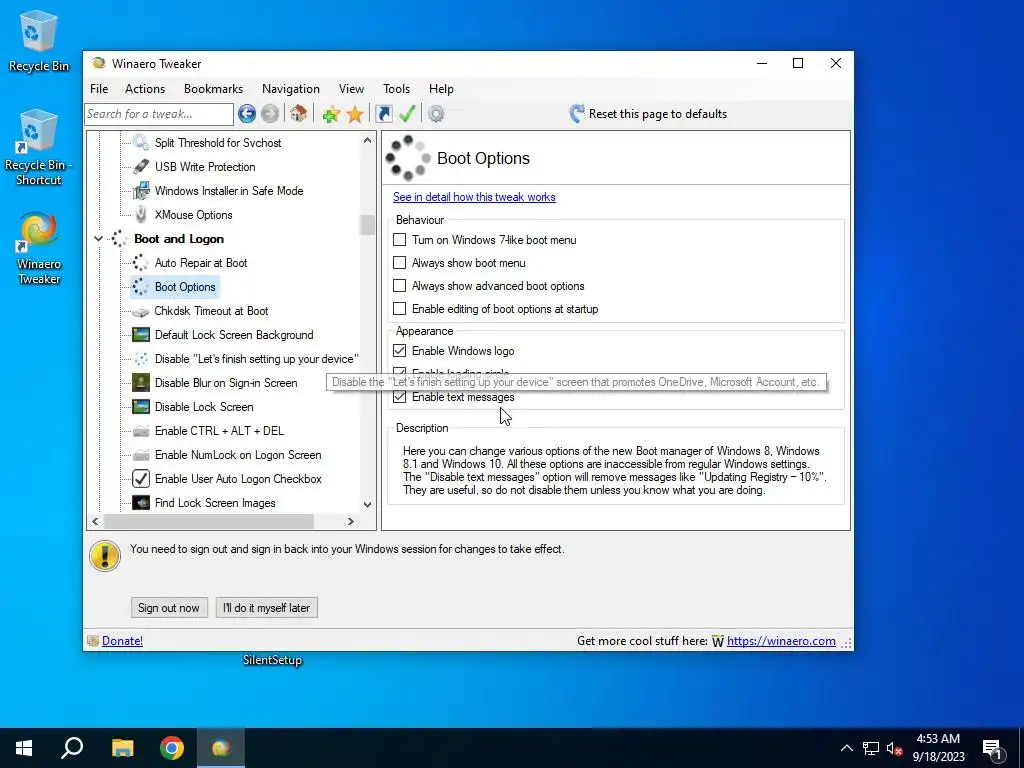Image resolution: width=1024 pixels, height=768 pixels.
Task: Click the tree's scroll down arrow
Action: [x=368, y=505]
